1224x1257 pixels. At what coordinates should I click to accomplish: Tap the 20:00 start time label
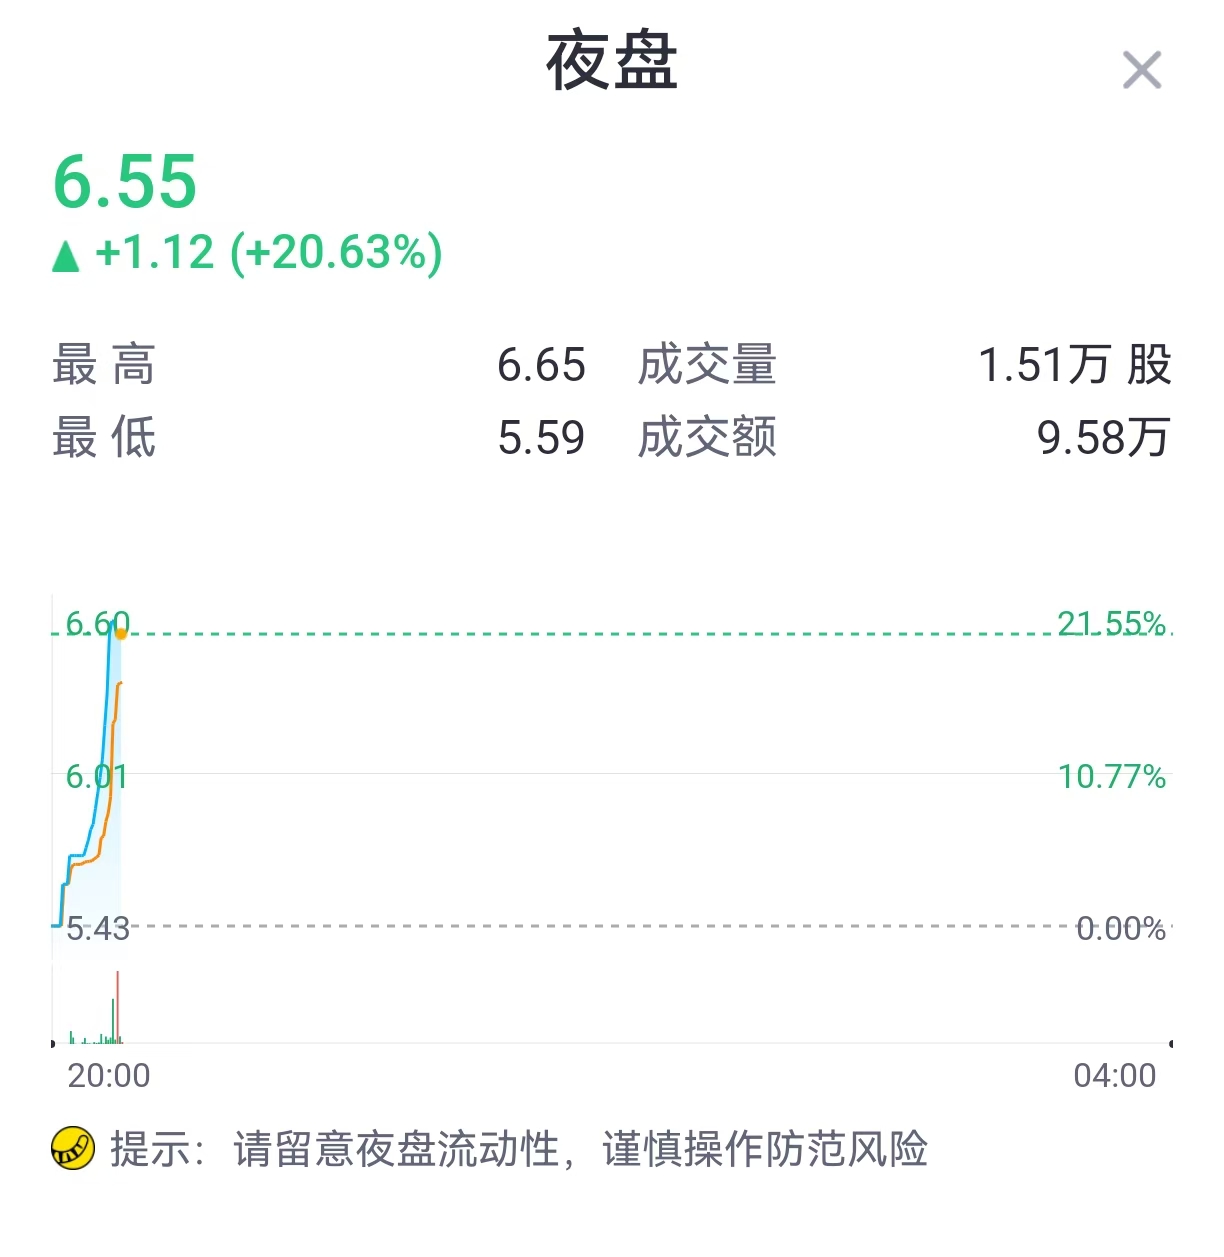tap(108, 1076)
